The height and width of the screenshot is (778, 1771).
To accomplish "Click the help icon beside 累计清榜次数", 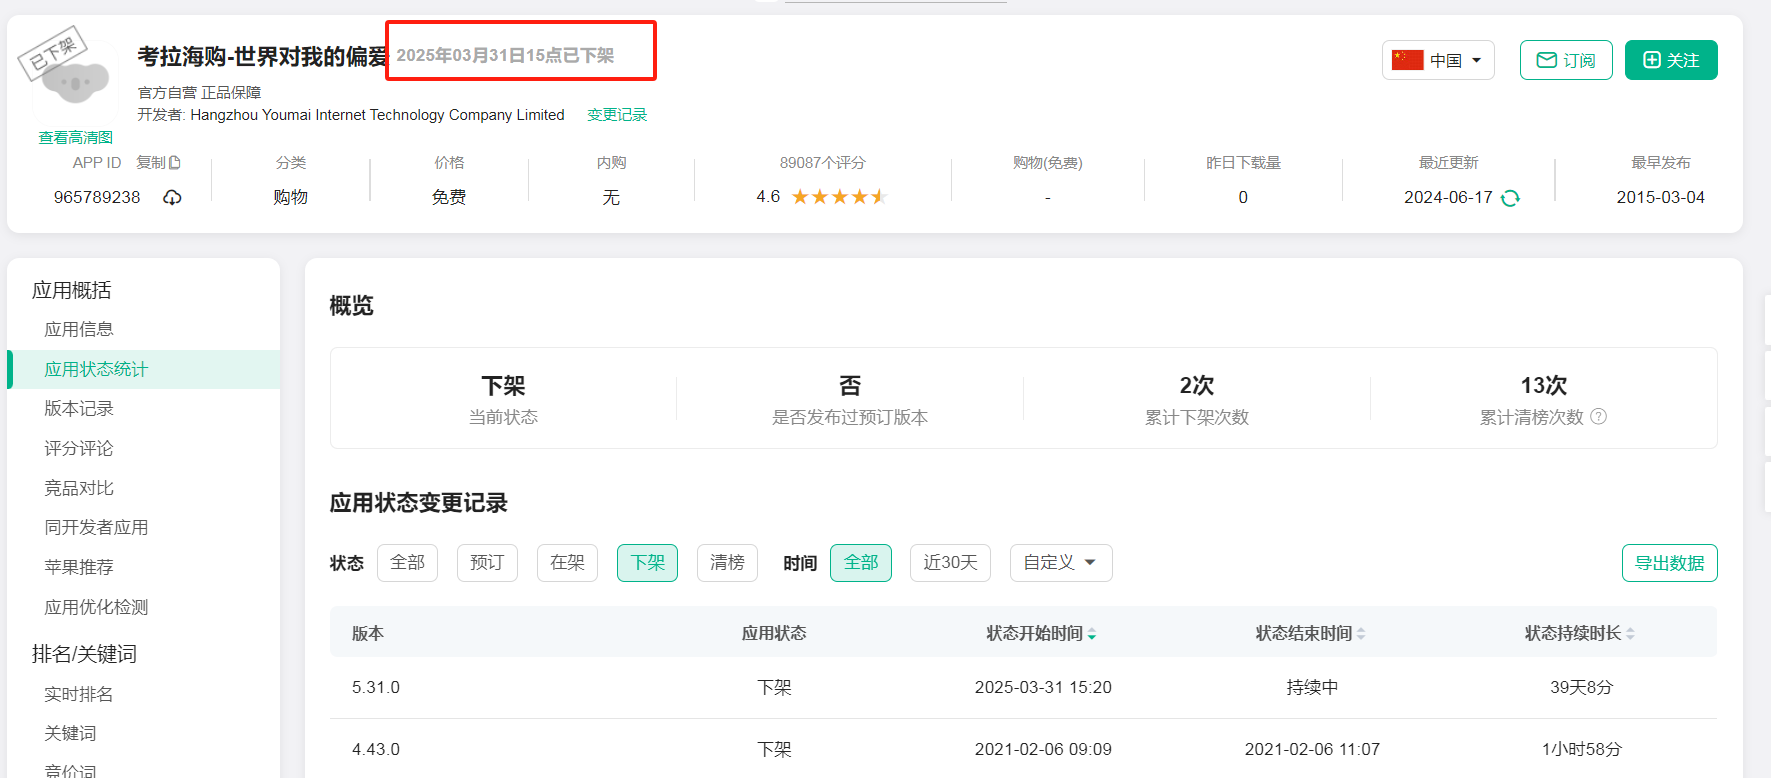I will [x=1598, y=416].
